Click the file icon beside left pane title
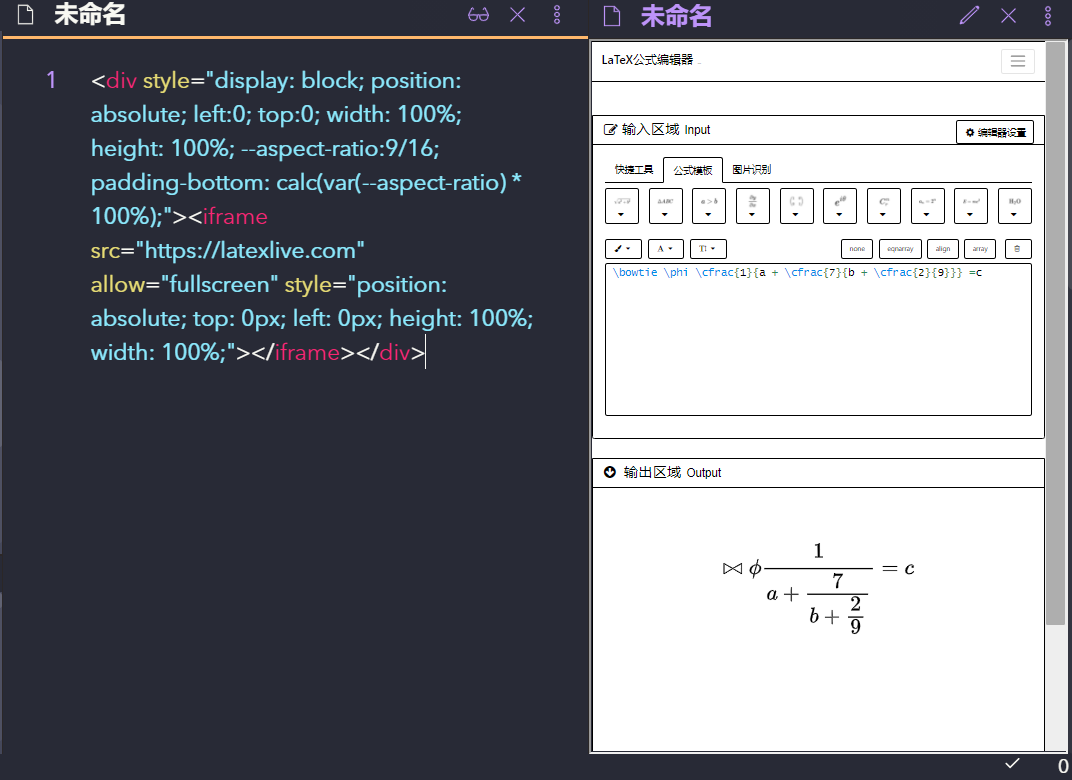Image resolution: width=1072 pixels, height=780 pixels. pos(27,15)
